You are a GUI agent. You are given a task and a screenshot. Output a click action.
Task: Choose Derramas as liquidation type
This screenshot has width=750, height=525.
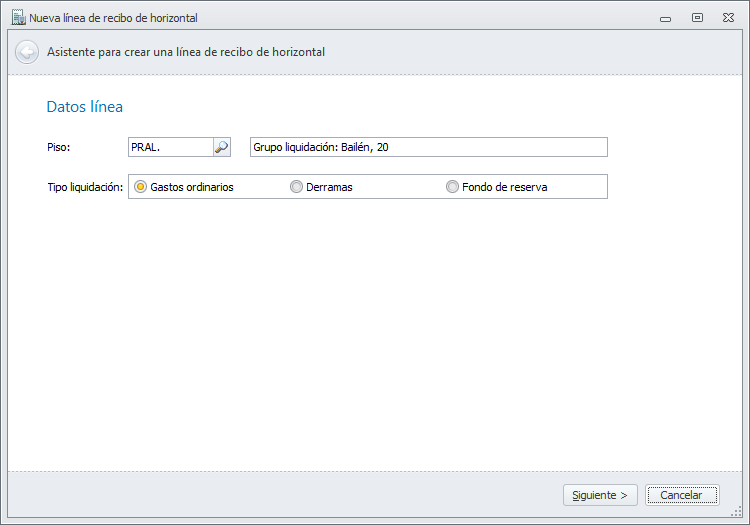[297, 187]
